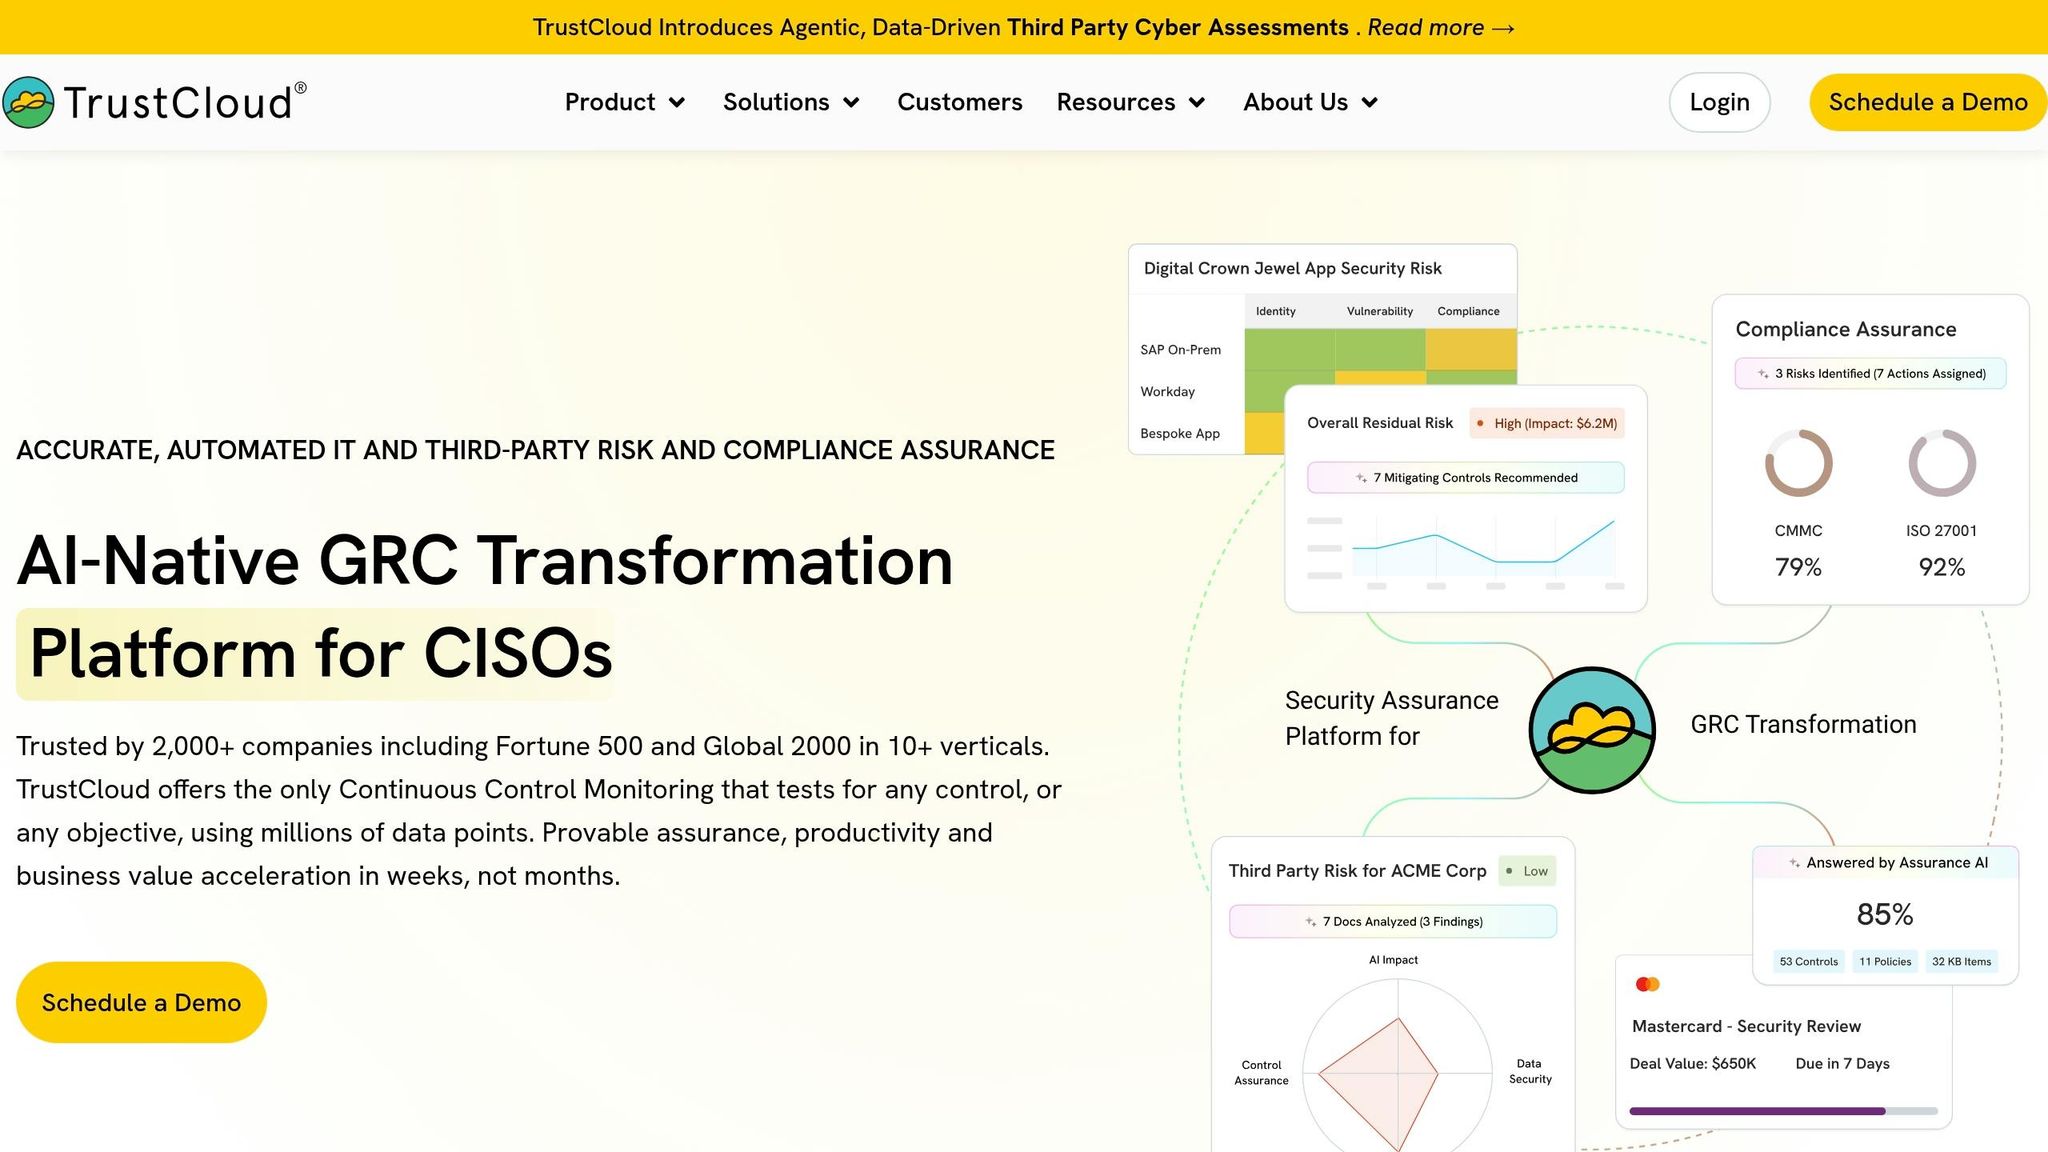
Task: Expand the Resources menu chevron
Action: (x=1197, y=102)
